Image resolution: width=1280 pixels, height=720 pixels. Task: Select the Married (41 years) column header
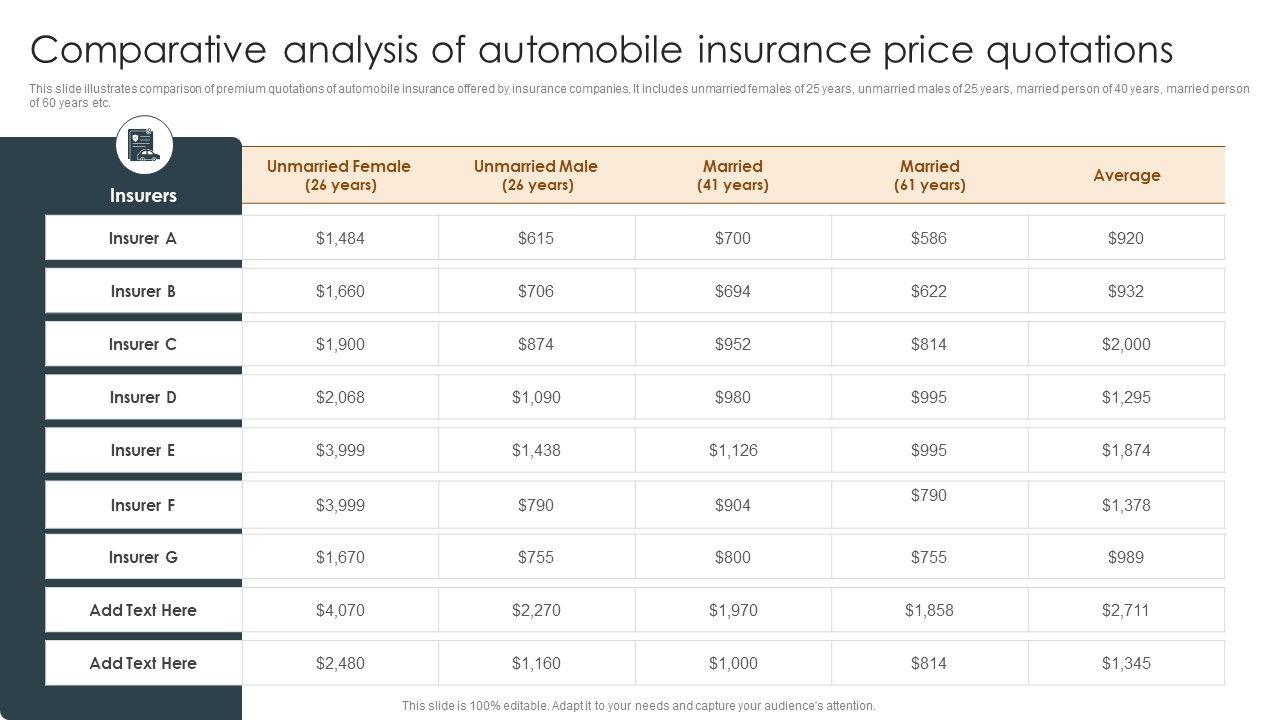(x=733, y=175)
